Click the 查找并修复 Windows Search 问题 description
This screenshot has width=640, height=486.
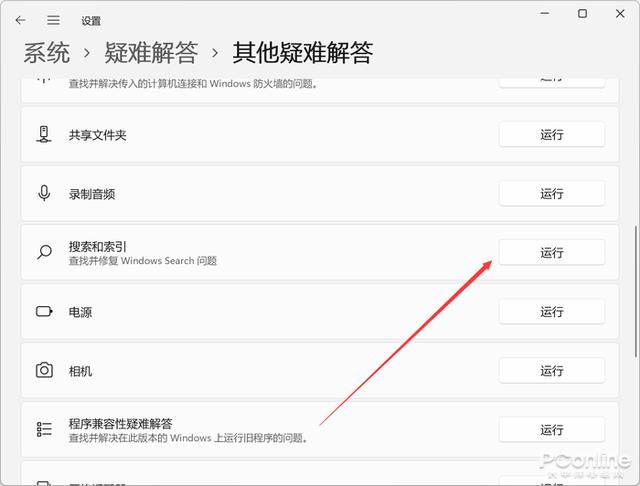tap(142, 261)
